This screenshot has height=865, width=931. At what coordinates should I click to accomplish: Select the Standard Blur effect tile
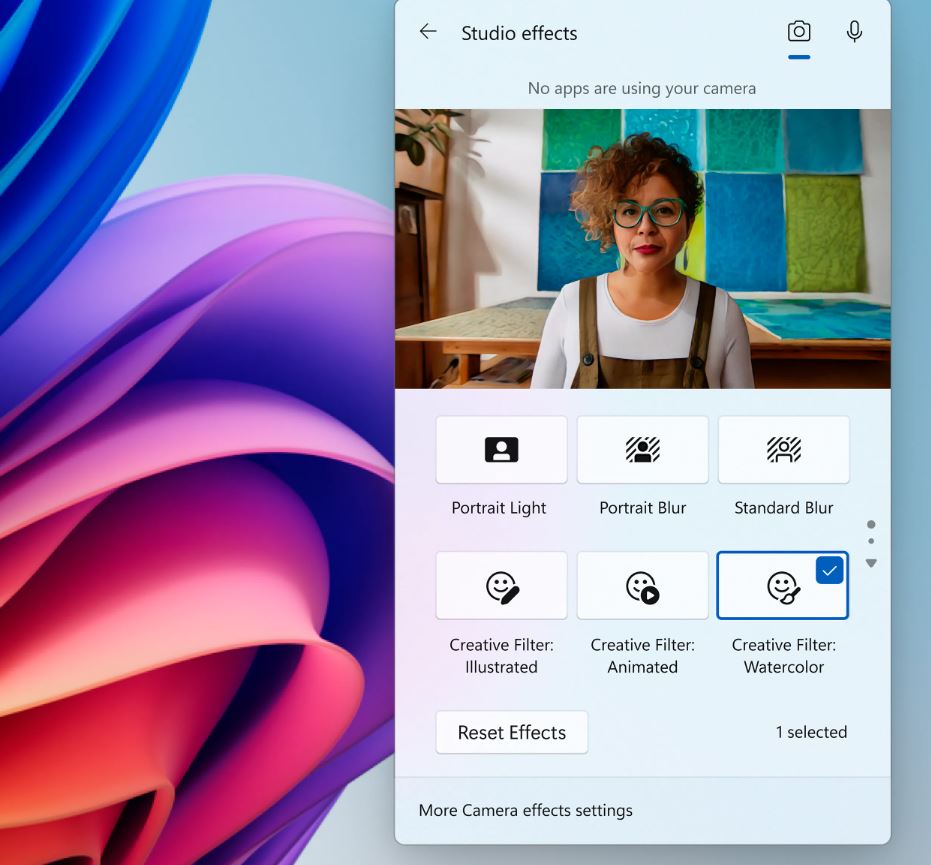[783, 450]
